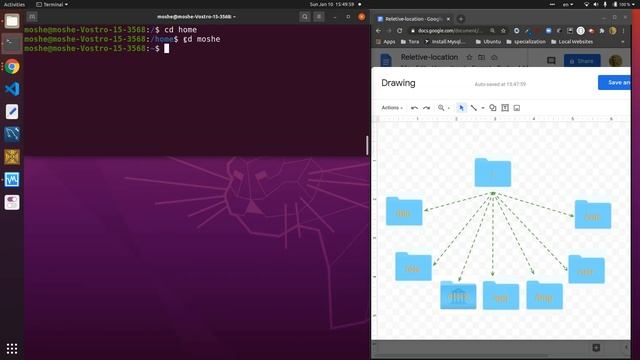Launch Visual Studio Code from the dock

point(12,89)
